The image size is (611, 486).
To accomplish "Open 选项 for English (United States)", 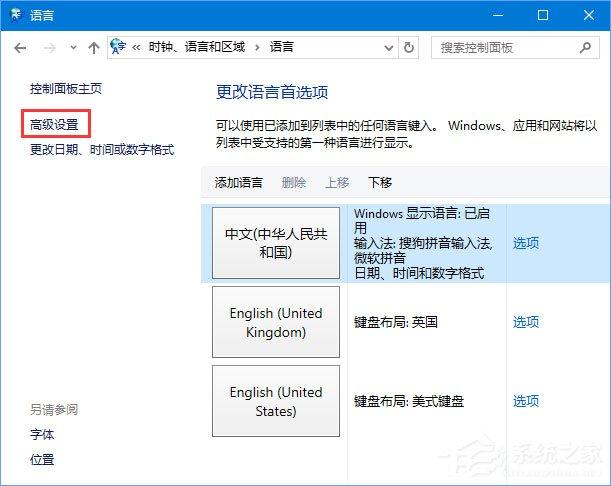I will point(526,401).
